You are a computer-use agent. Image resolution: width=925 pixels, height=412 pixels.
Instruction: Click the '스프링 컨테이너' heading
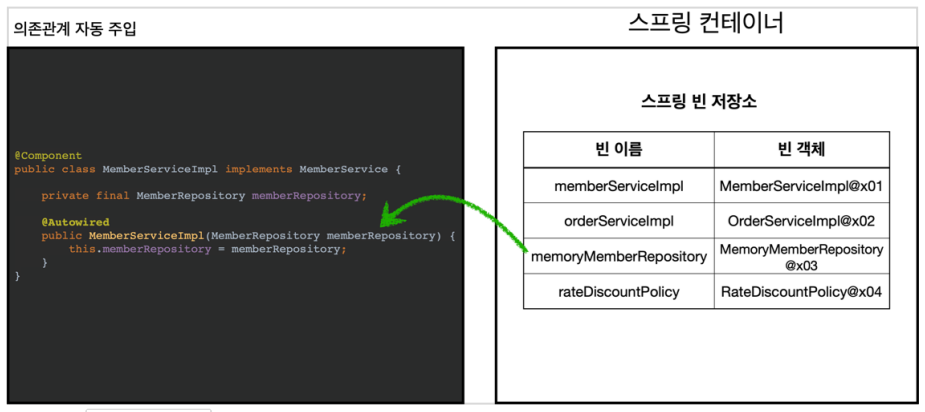pos(706,24)
